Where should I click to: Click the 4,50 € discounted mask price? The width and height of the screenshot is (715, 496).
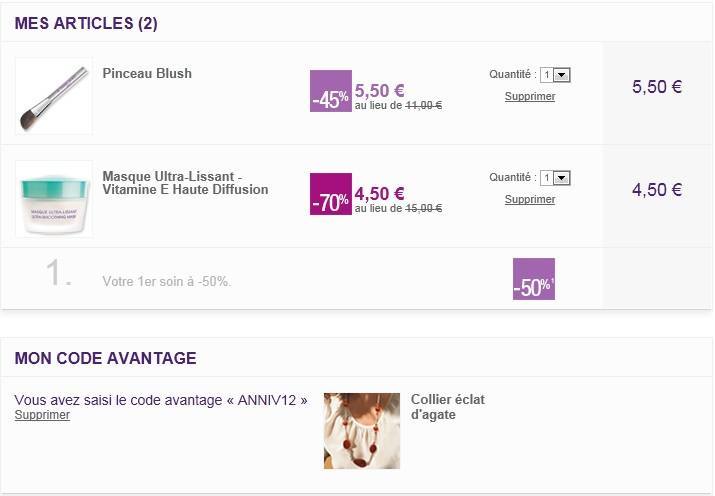point(379,193)
